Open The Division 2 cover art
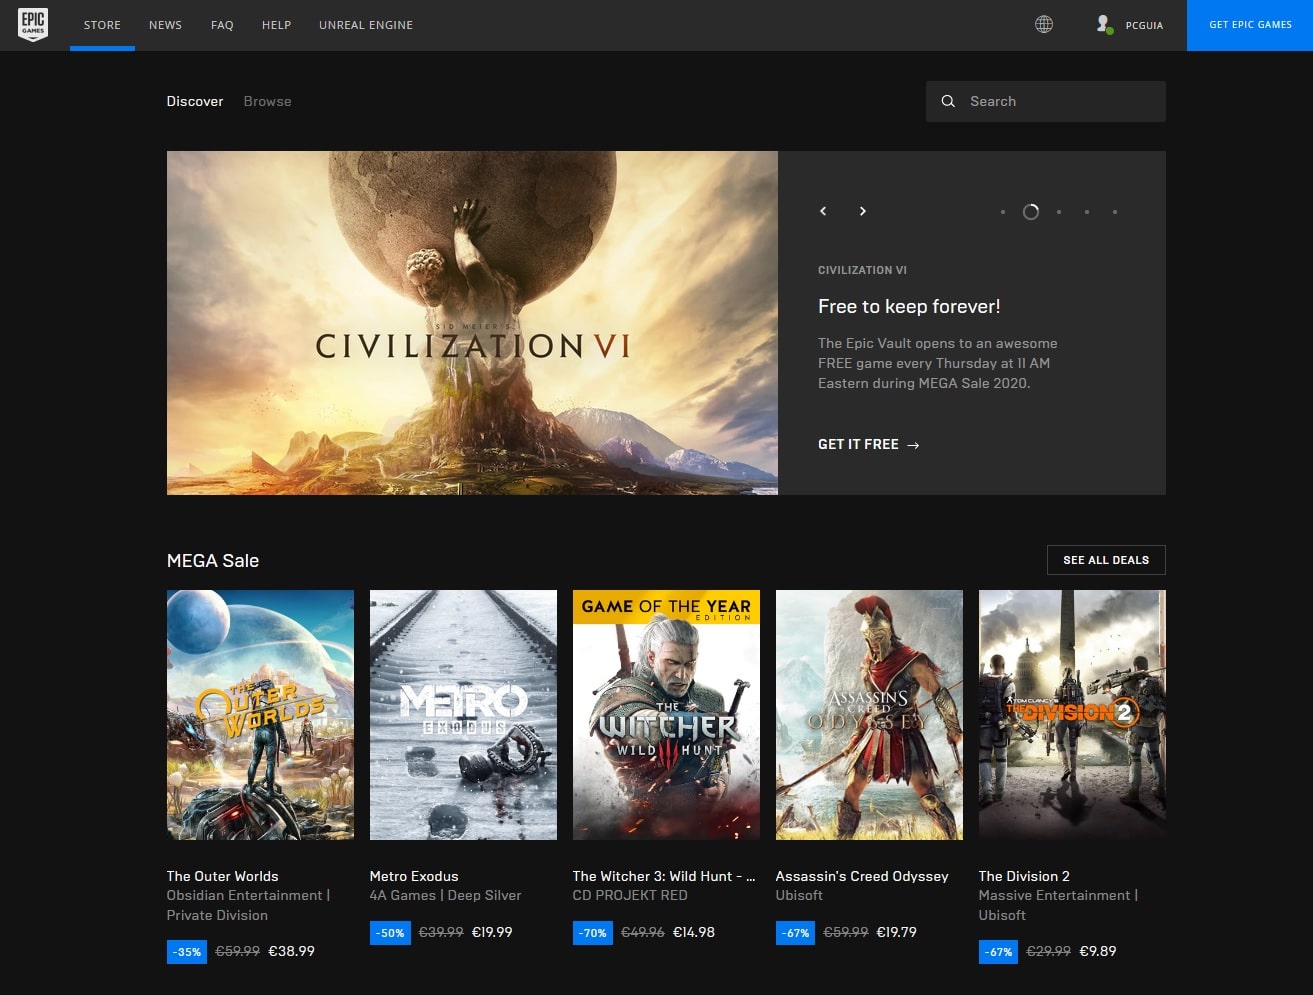 (1072, 715)
